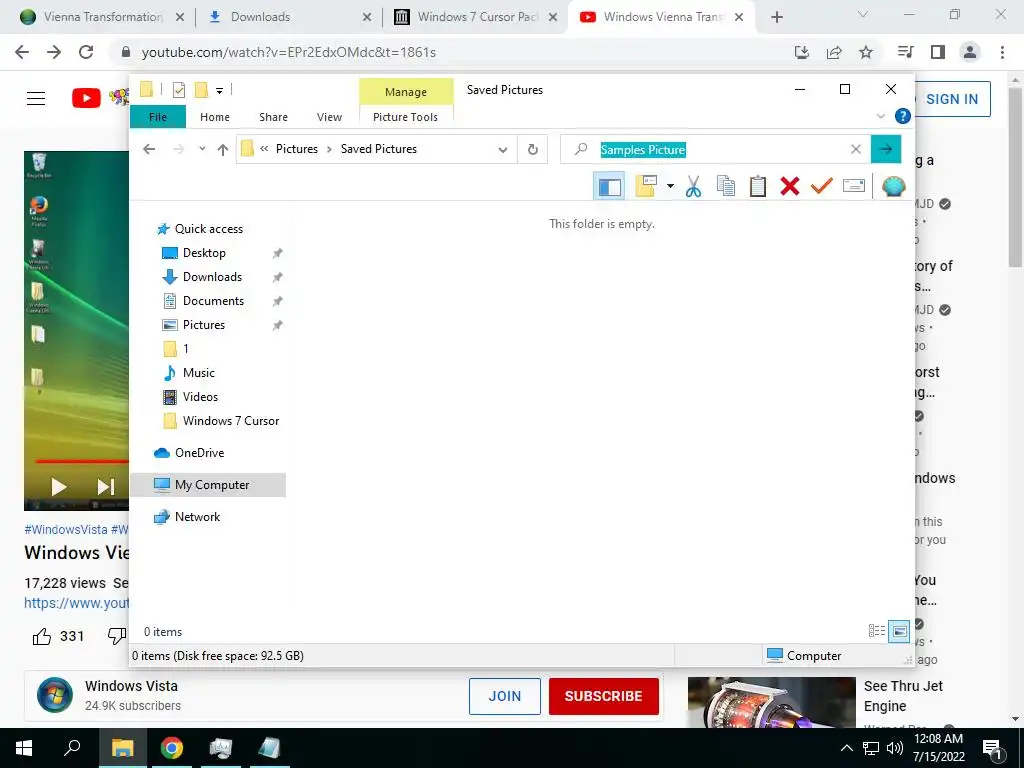This screenshot has width=1024, height=768.
Task: Click New Folder icon in Quick Access Toolbar
Action: [x=201, y=90]
